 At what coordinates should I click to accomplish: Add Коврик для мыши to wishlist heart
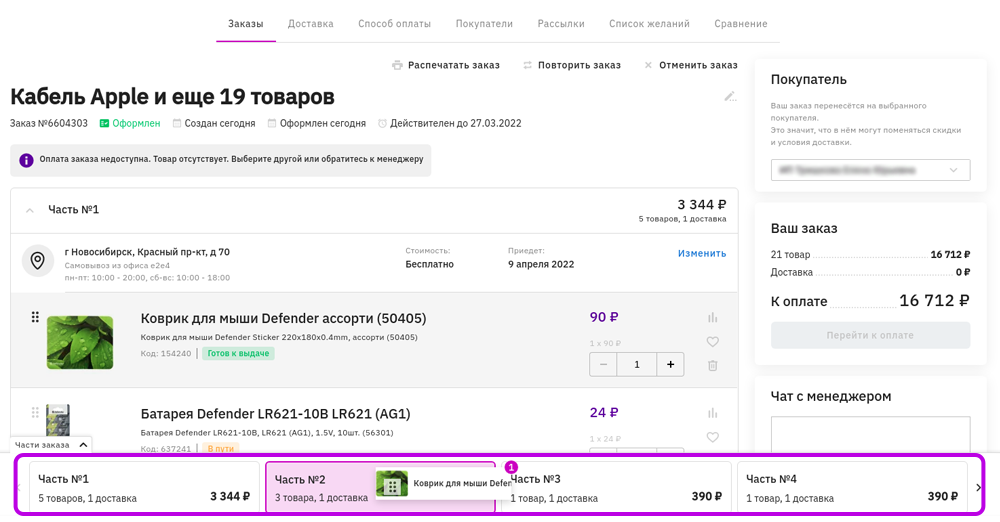pyautogui.click(x=712, y=341)
